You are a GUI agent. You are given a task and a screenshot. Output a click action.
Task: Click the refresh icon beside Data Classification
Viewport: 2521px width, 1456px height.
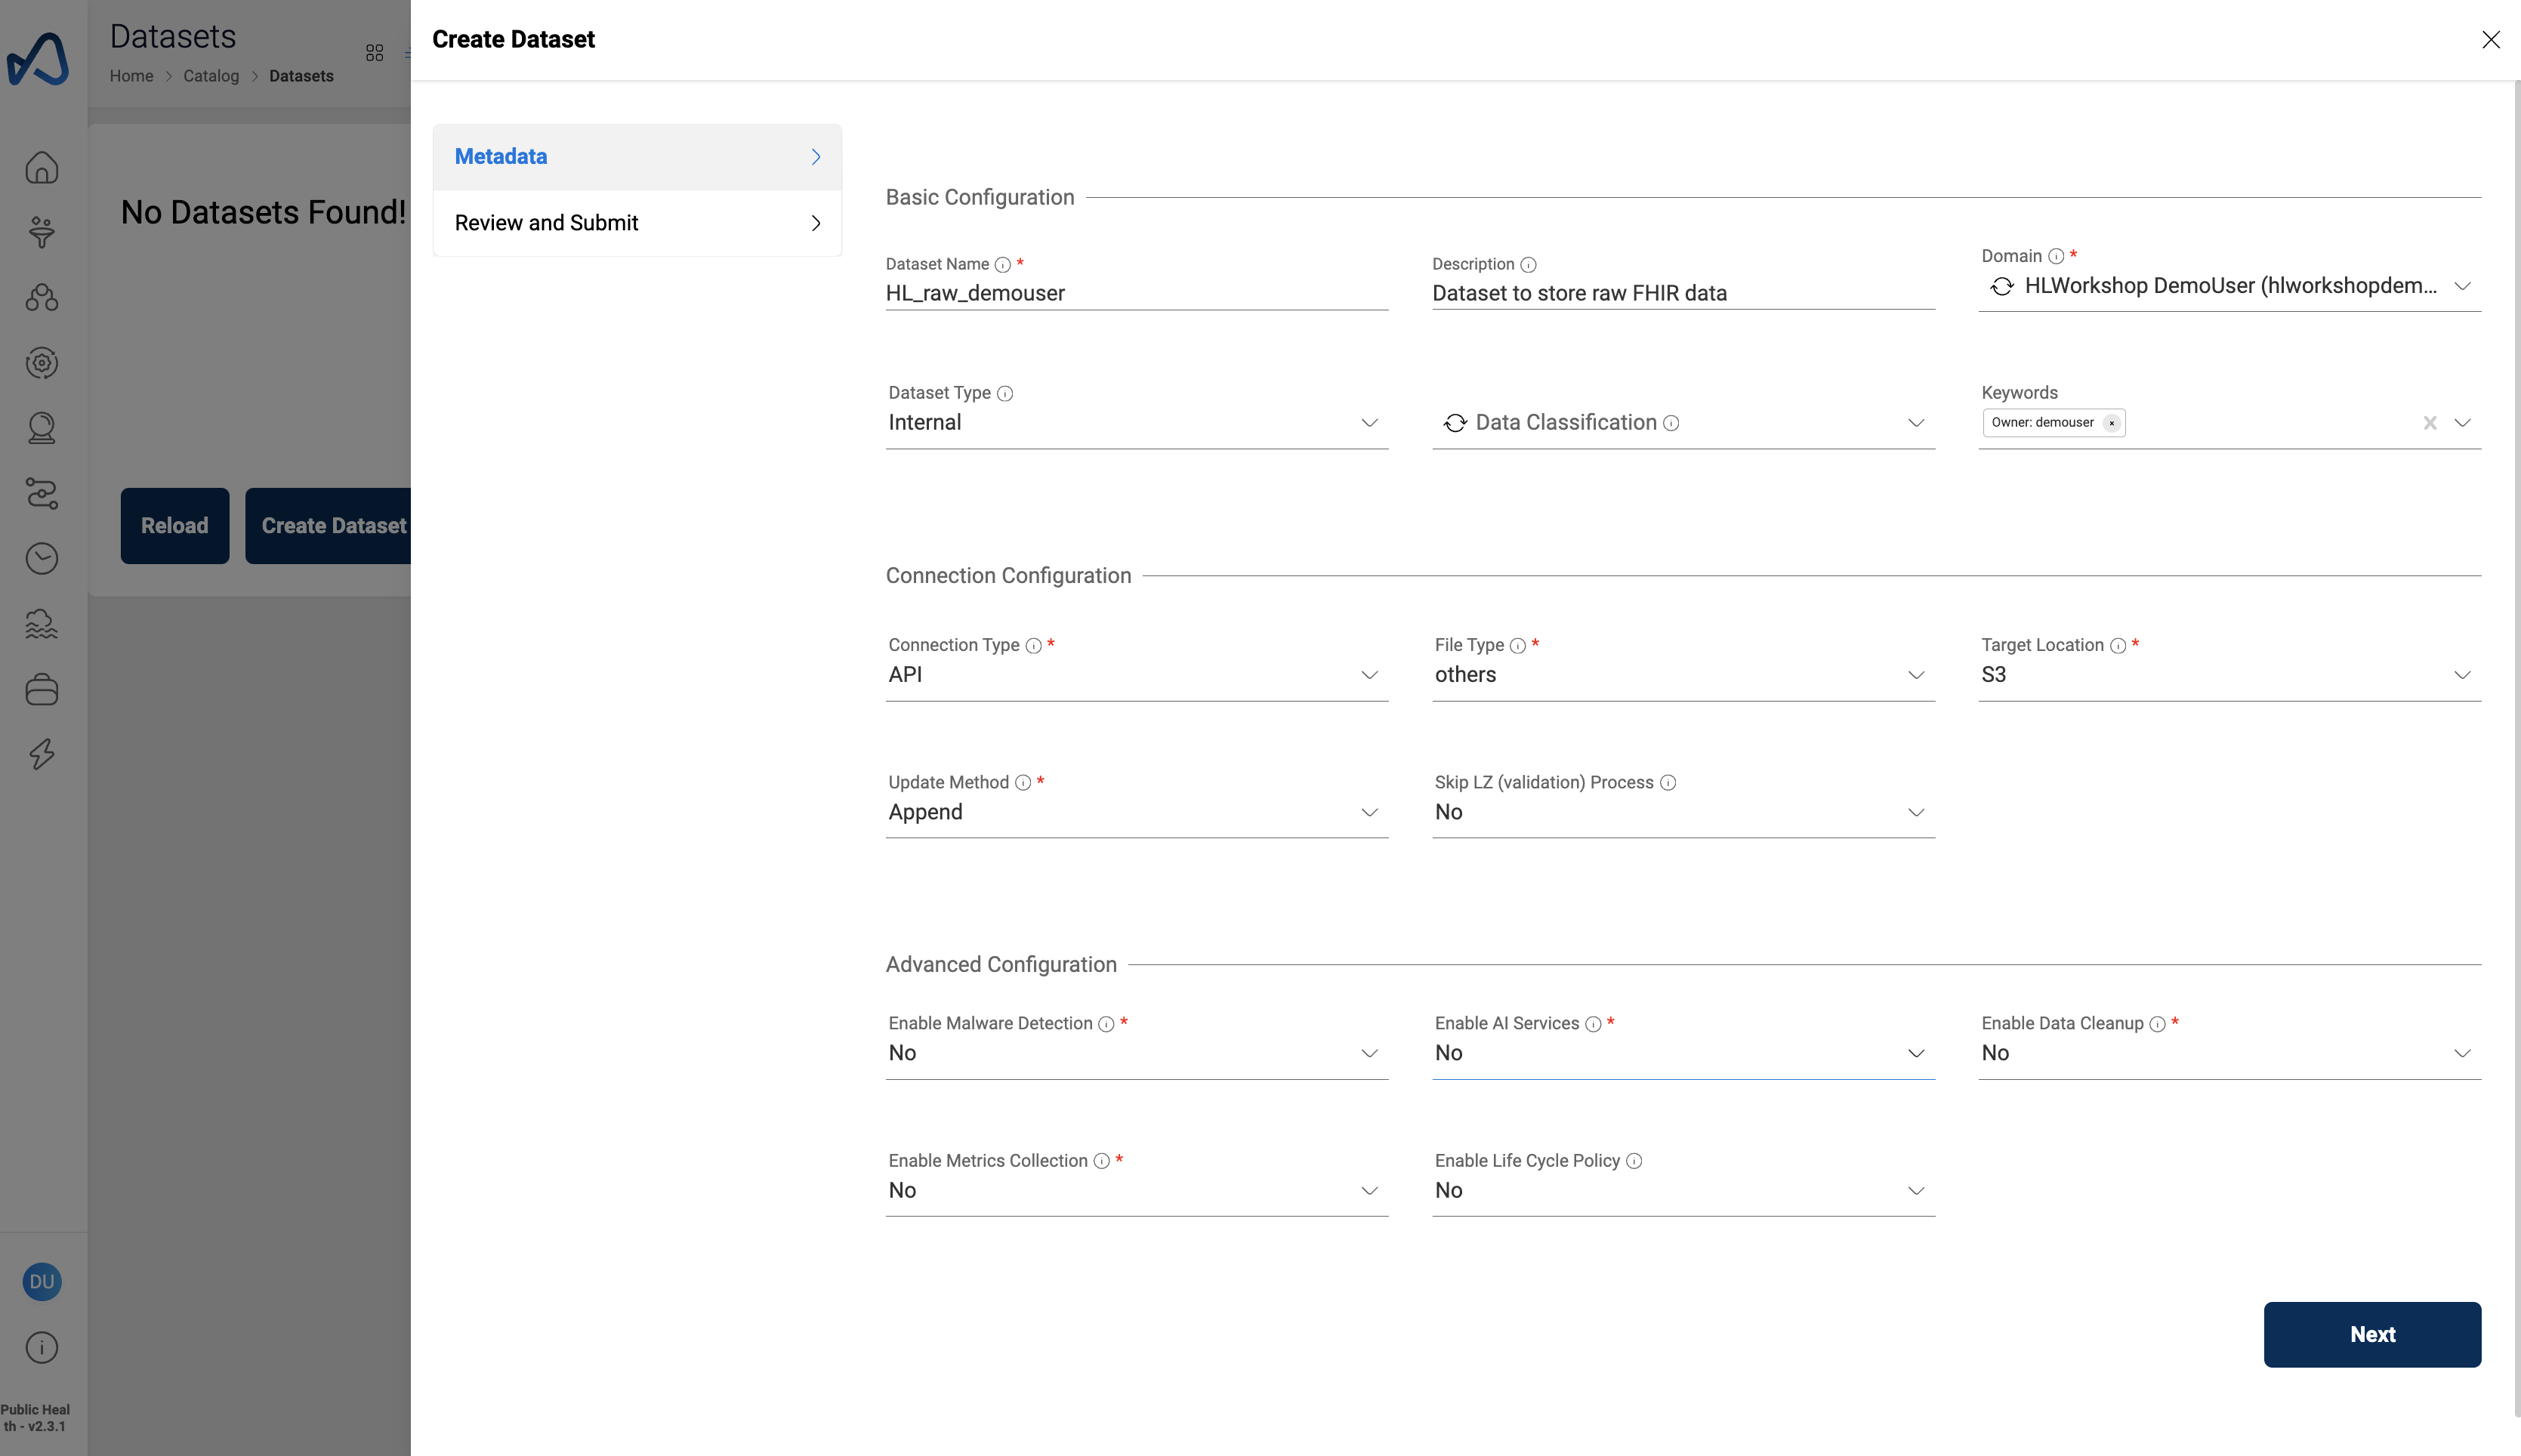point(1455,423)
